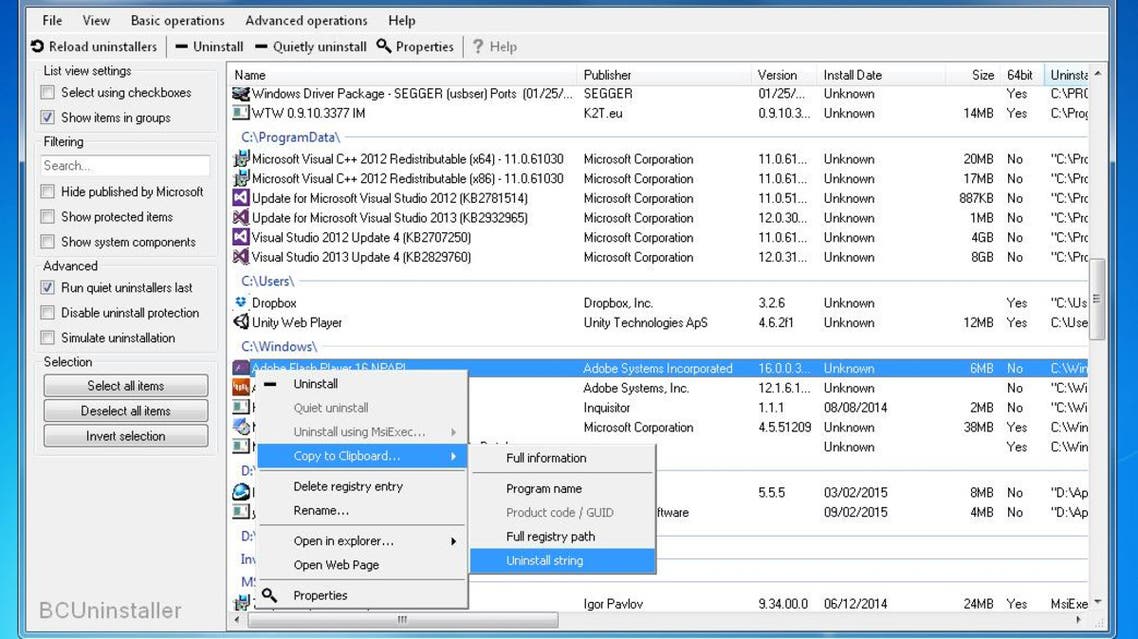Click the horizontal scrollbar thumb
The width and height of the screenshot is (1138, 639).
tap(403, 619)
